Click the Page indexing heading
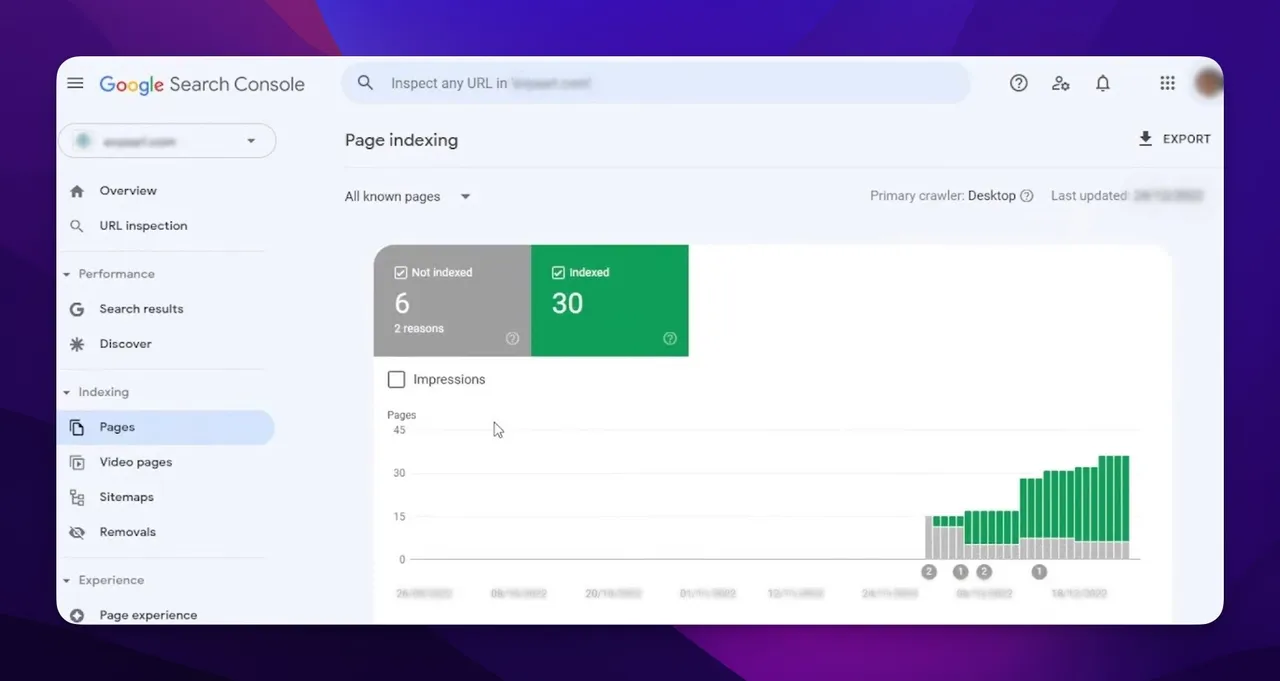 click(401, 140)
